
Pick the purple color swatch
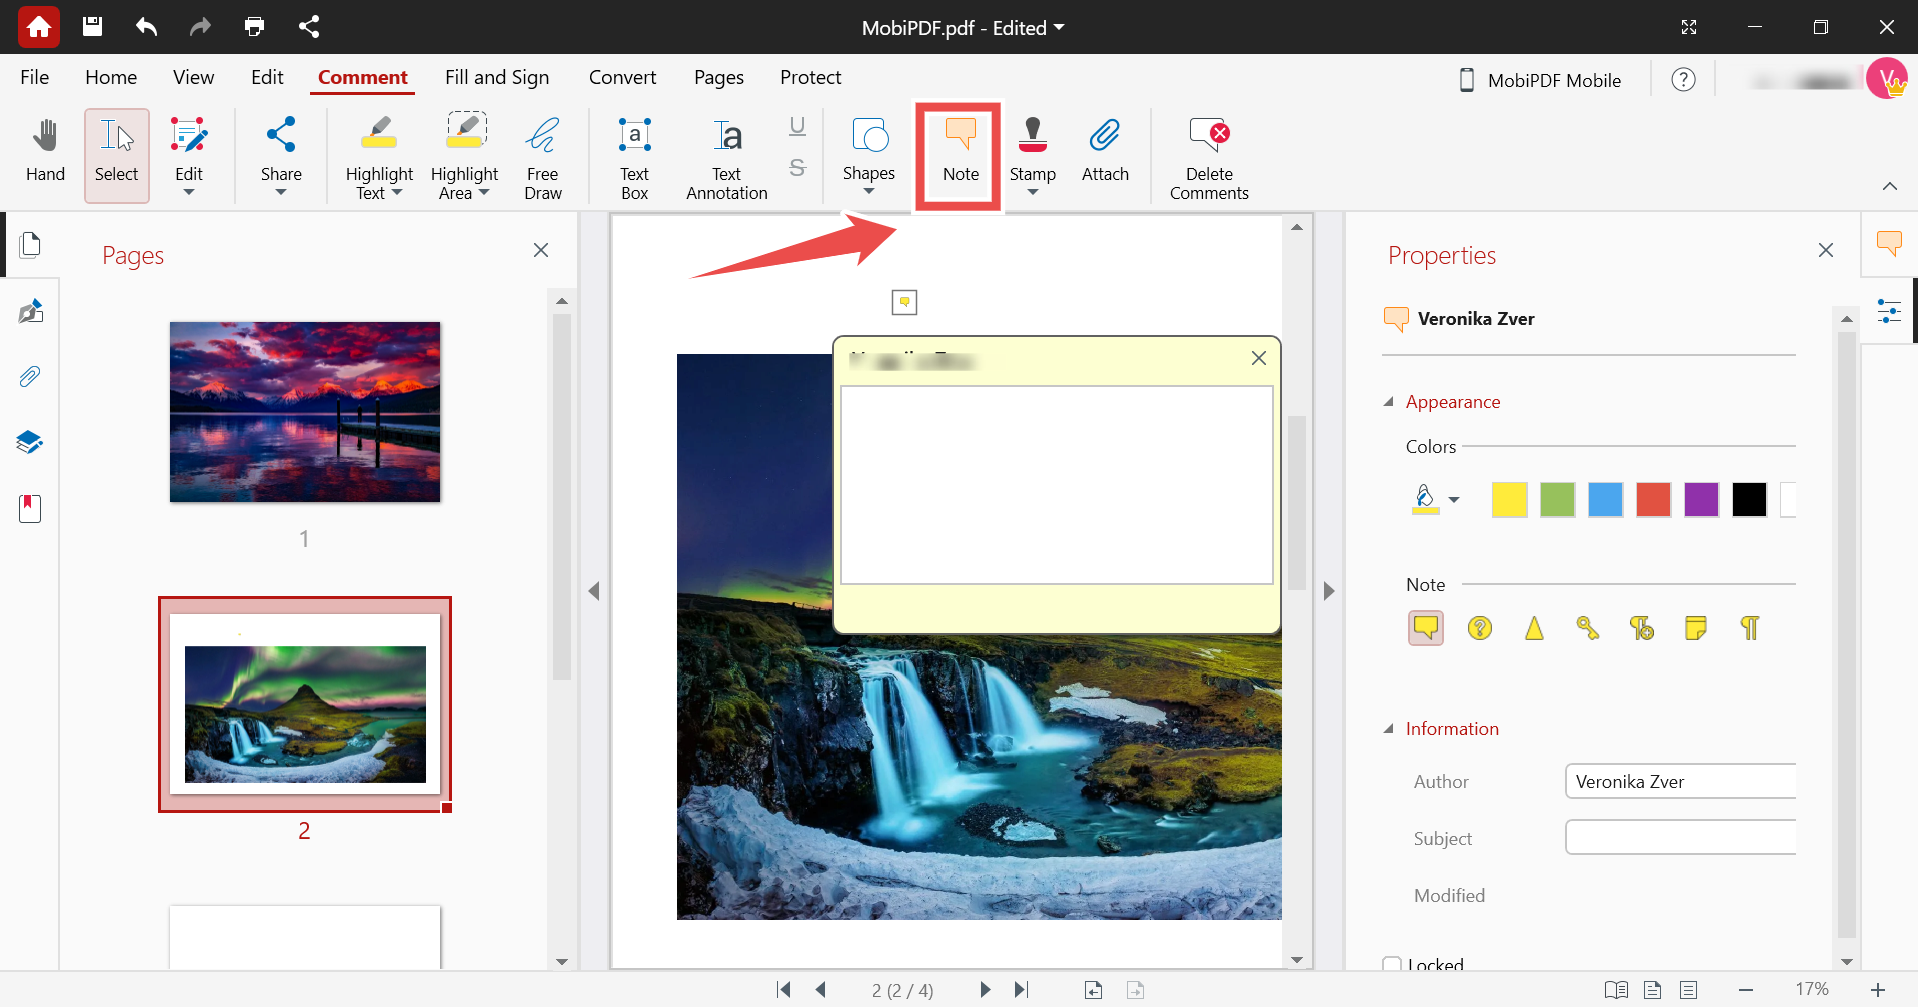1700,499
